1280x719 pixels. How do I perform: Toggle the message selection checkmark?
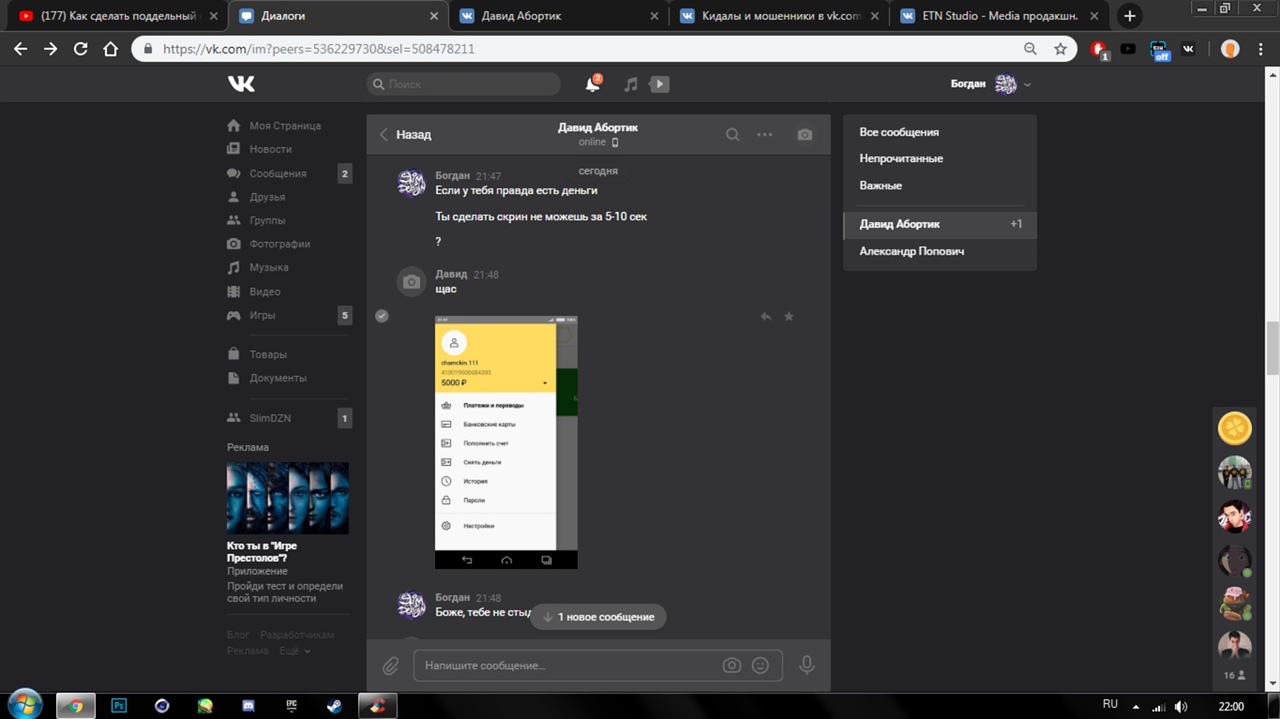(x=382, y=316)
